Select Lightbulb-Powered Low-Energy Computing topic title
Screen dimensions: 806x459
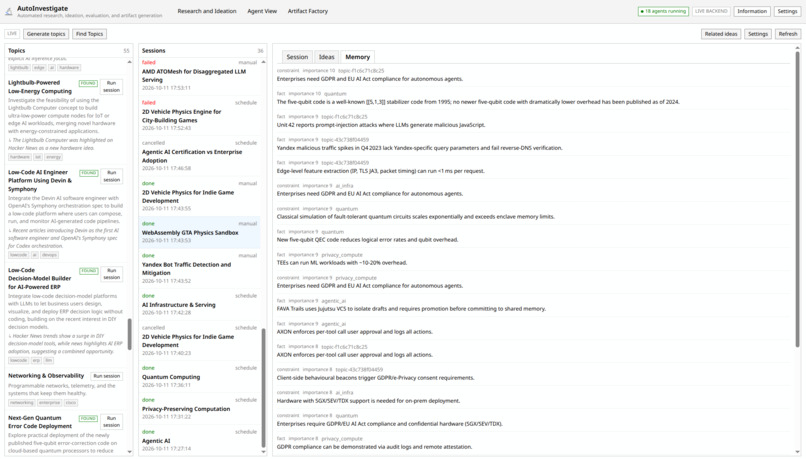pos(40,87)
